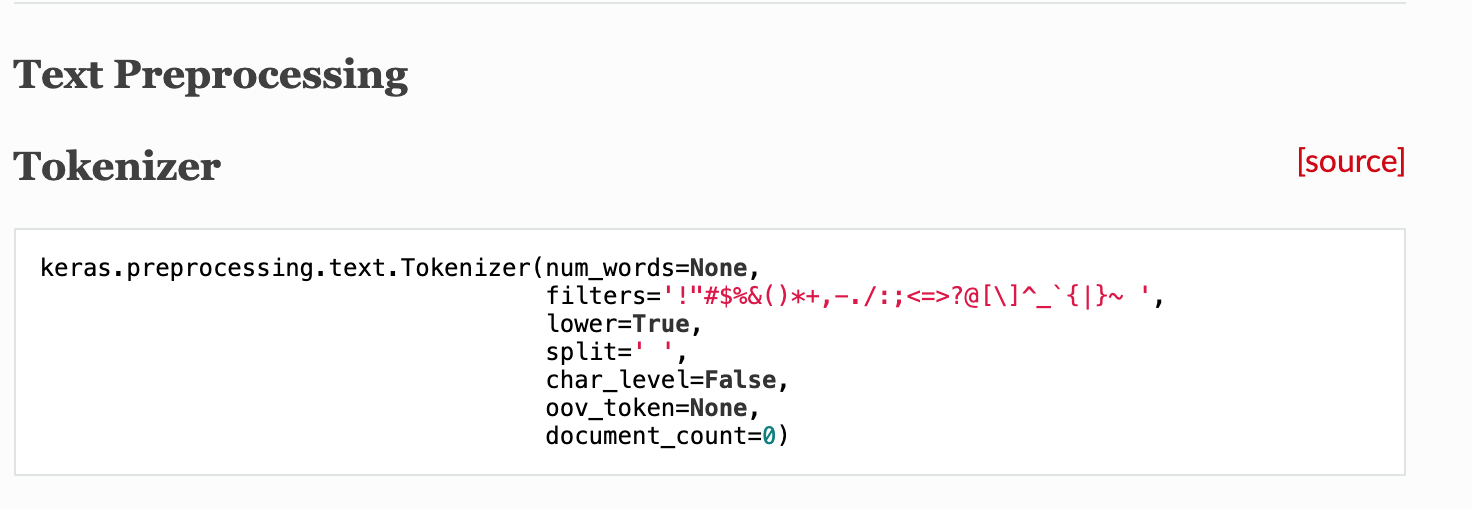The height and width of the screenshot is (510, 1472).
Task: Click the bold True value after lower=
Action: point(661,324)
